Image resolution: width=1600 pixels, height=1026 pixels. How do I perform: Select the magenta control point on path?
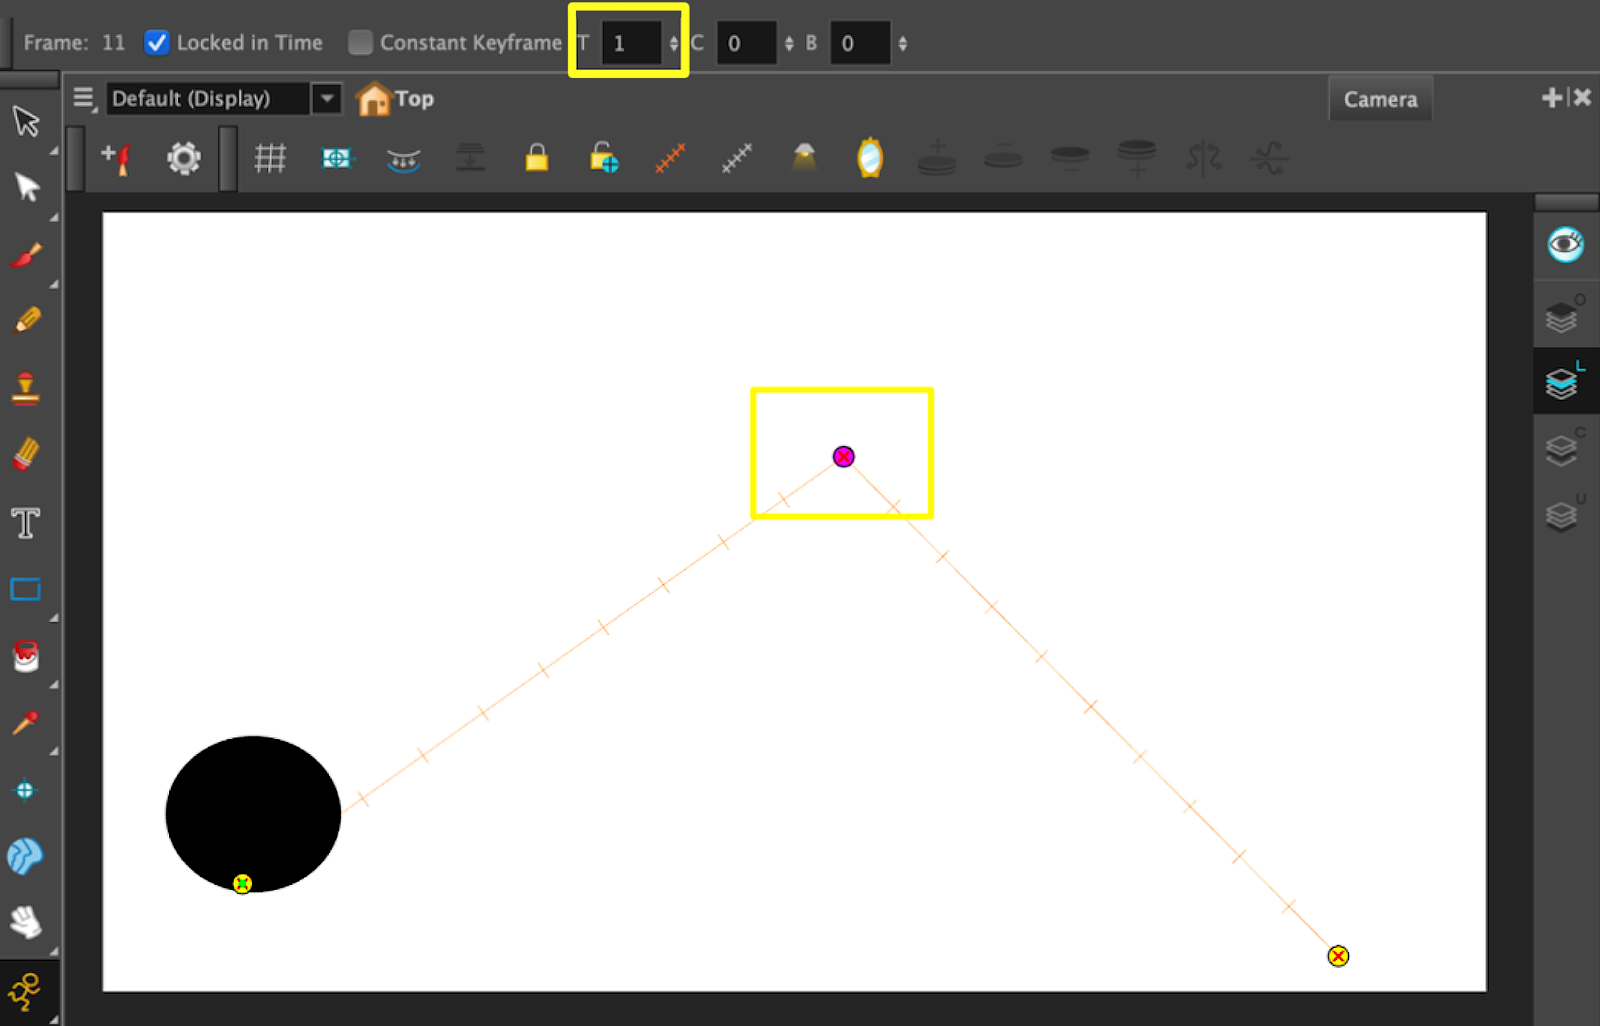tap(843, 457)
